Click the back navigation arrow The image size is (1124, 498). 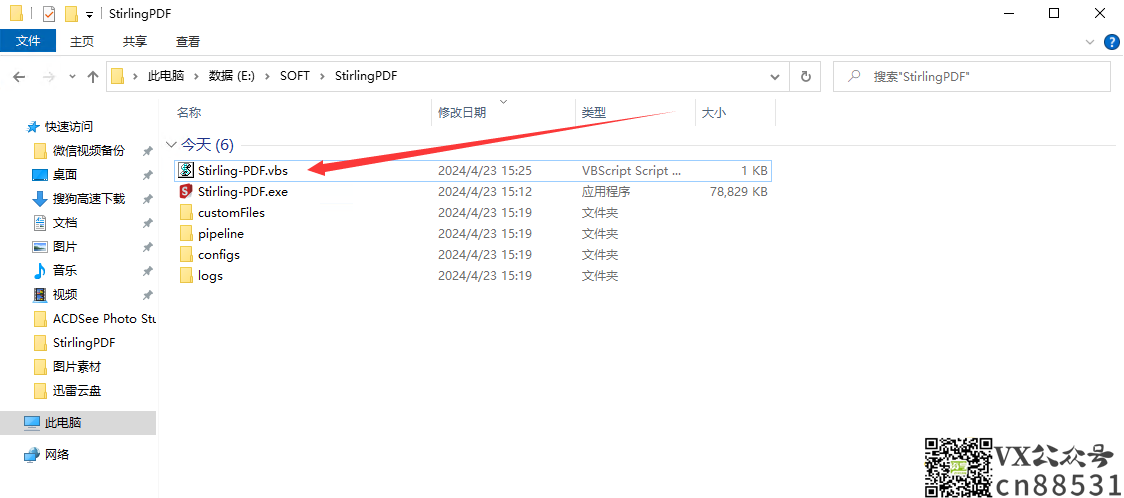[19, 77]
